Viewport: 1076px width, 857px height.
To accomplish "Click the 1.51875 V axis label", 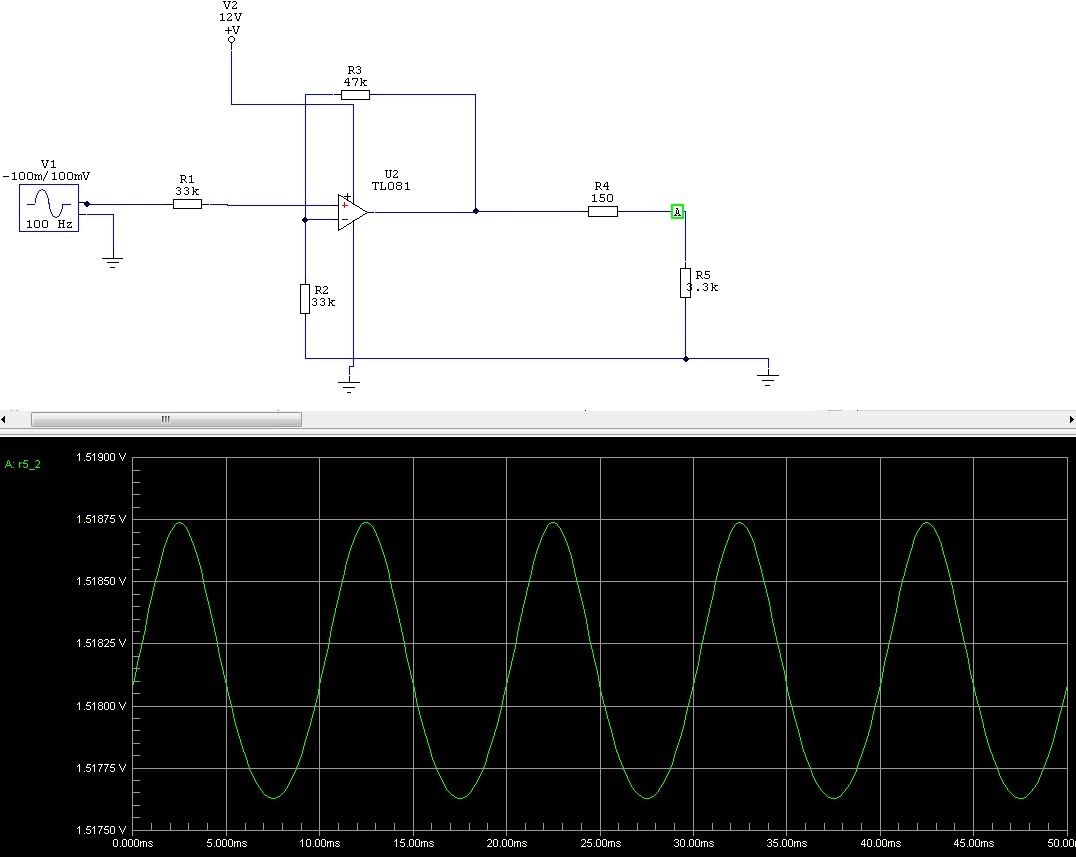I will coord(101,519).
